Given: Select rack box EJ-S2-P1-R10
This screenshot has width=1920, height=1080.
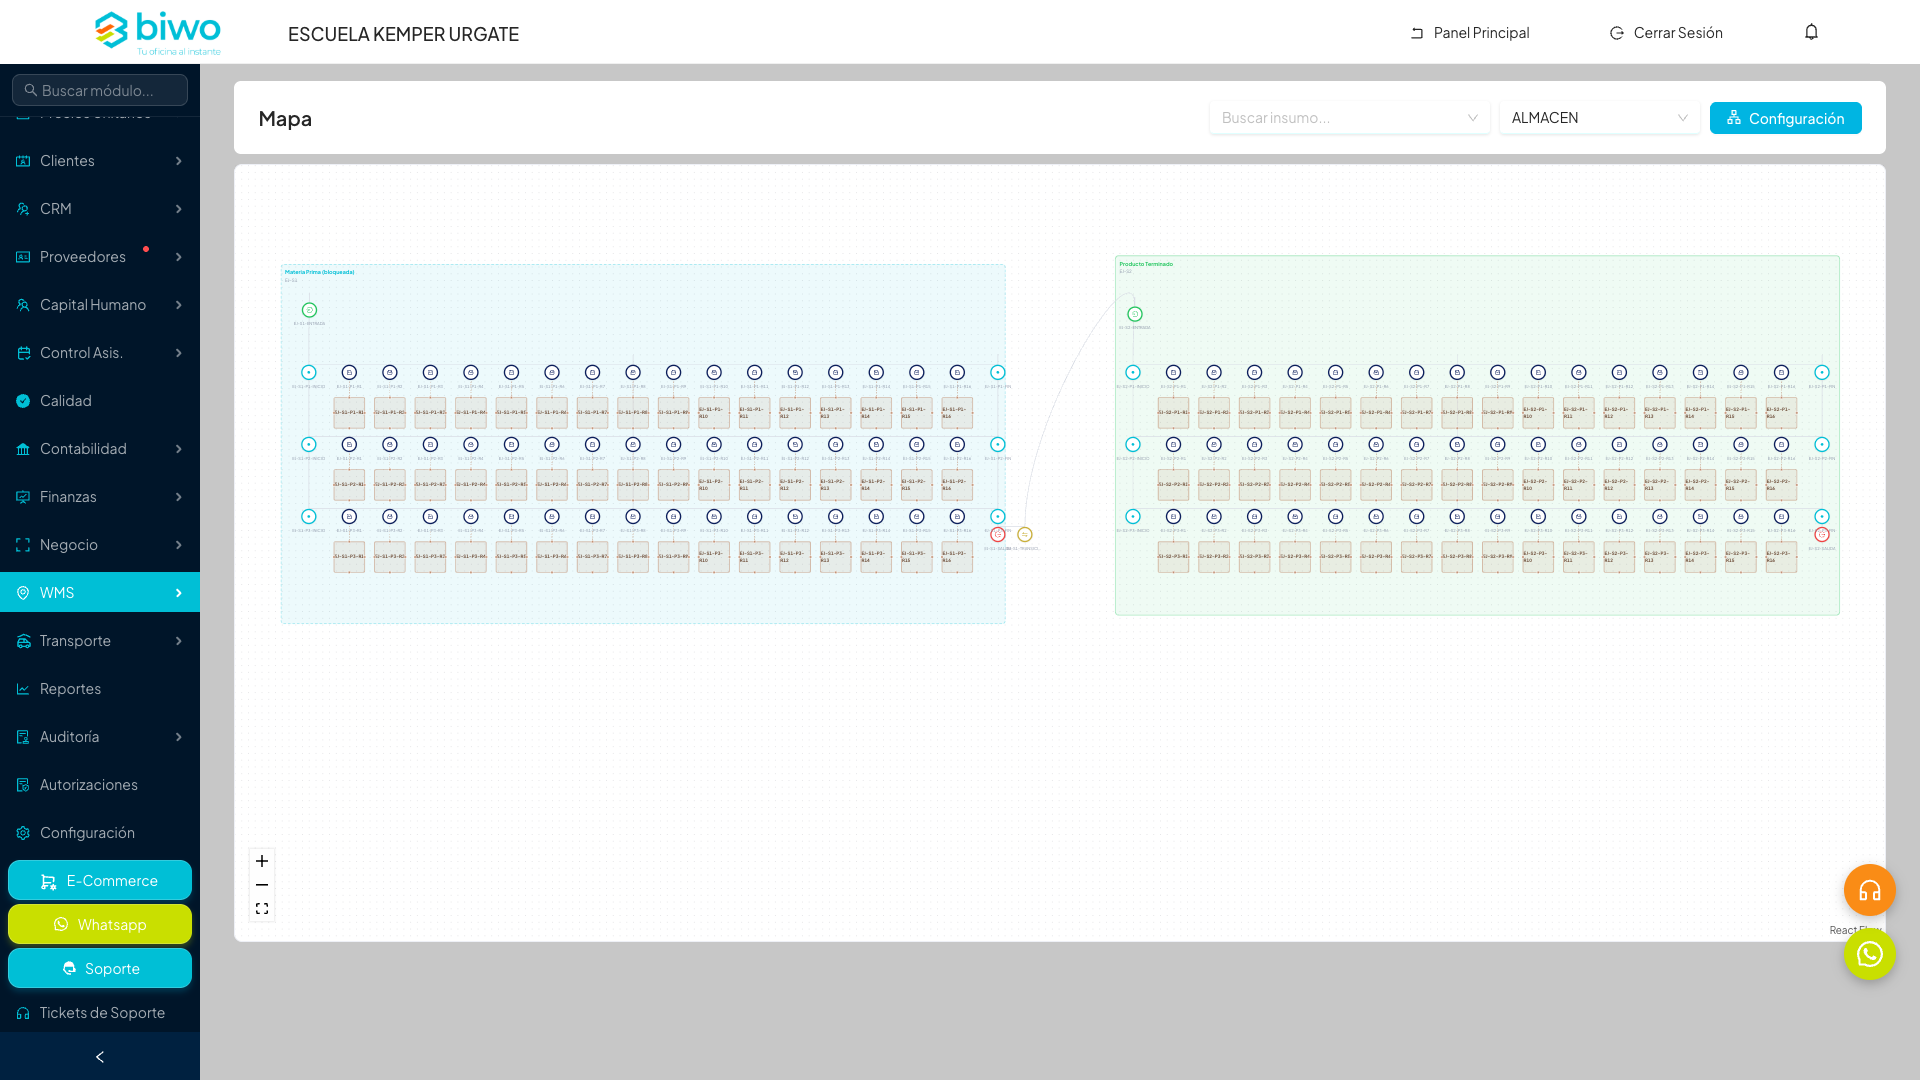Looking at the screenshot, I should (x=1538, y=413).
